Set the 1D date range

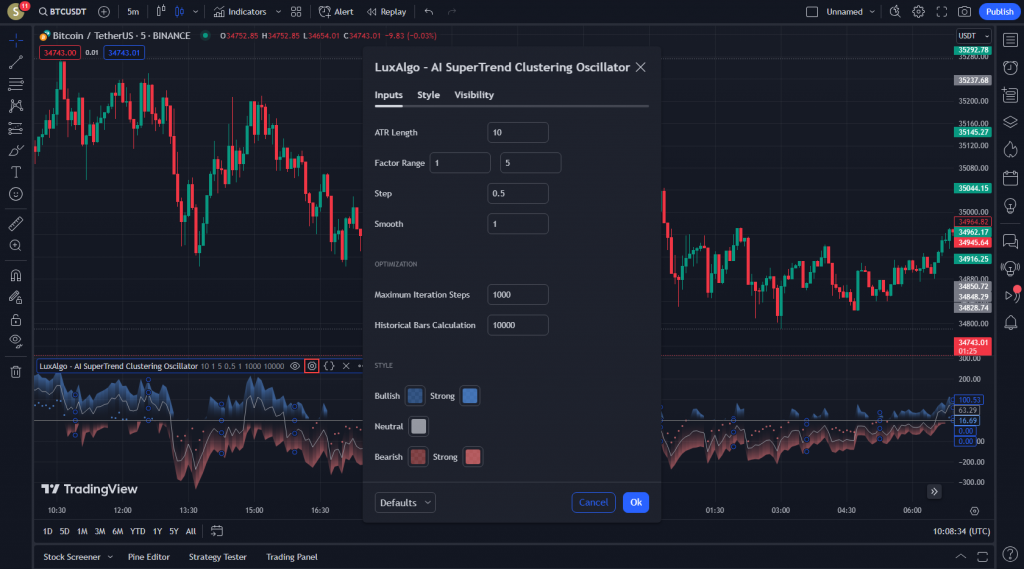(48, 531)
